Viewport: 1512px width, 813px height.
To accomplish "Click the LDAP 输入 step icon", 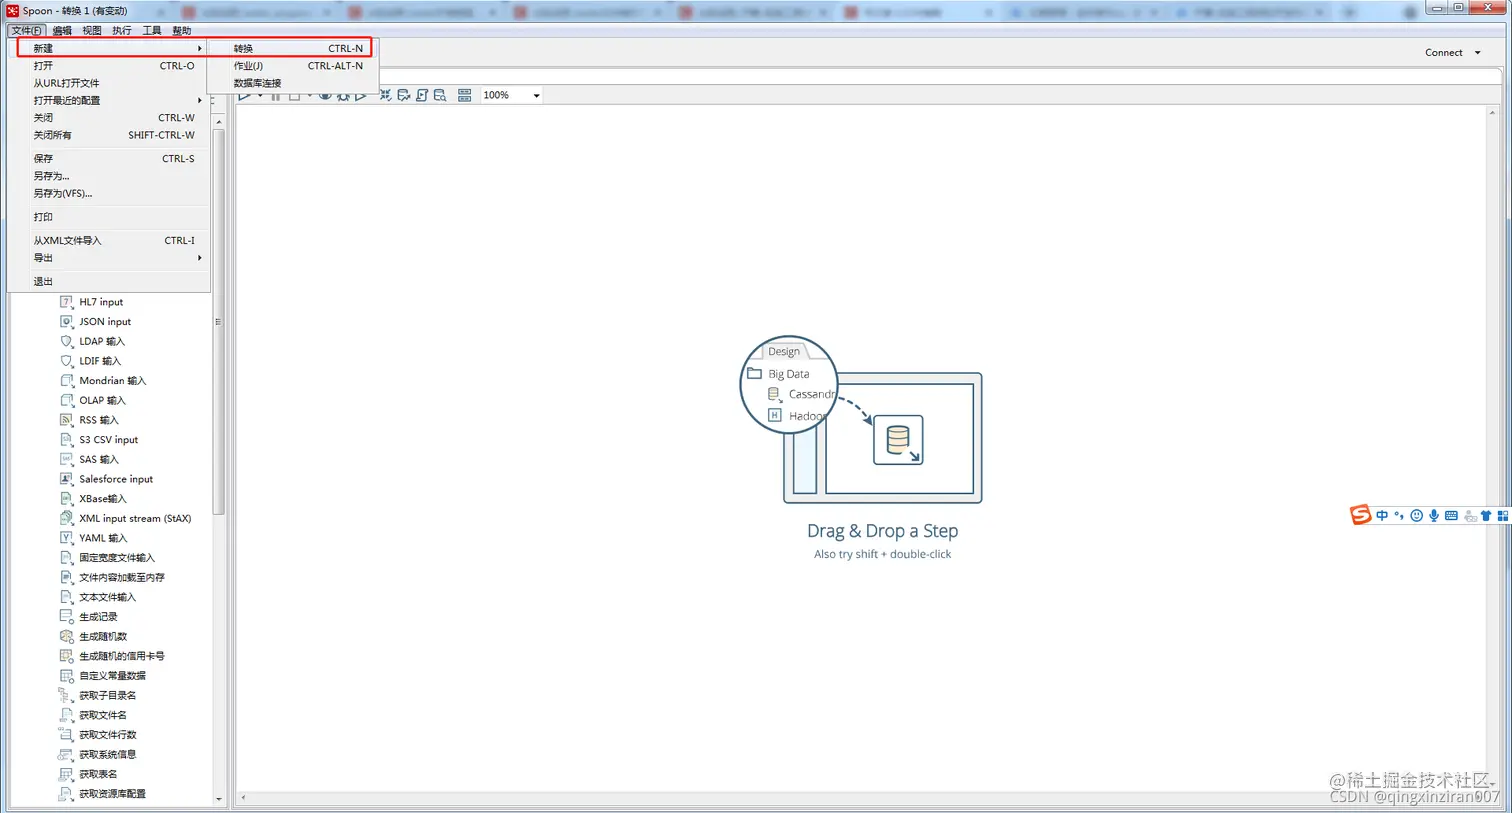I will [66, 341].
